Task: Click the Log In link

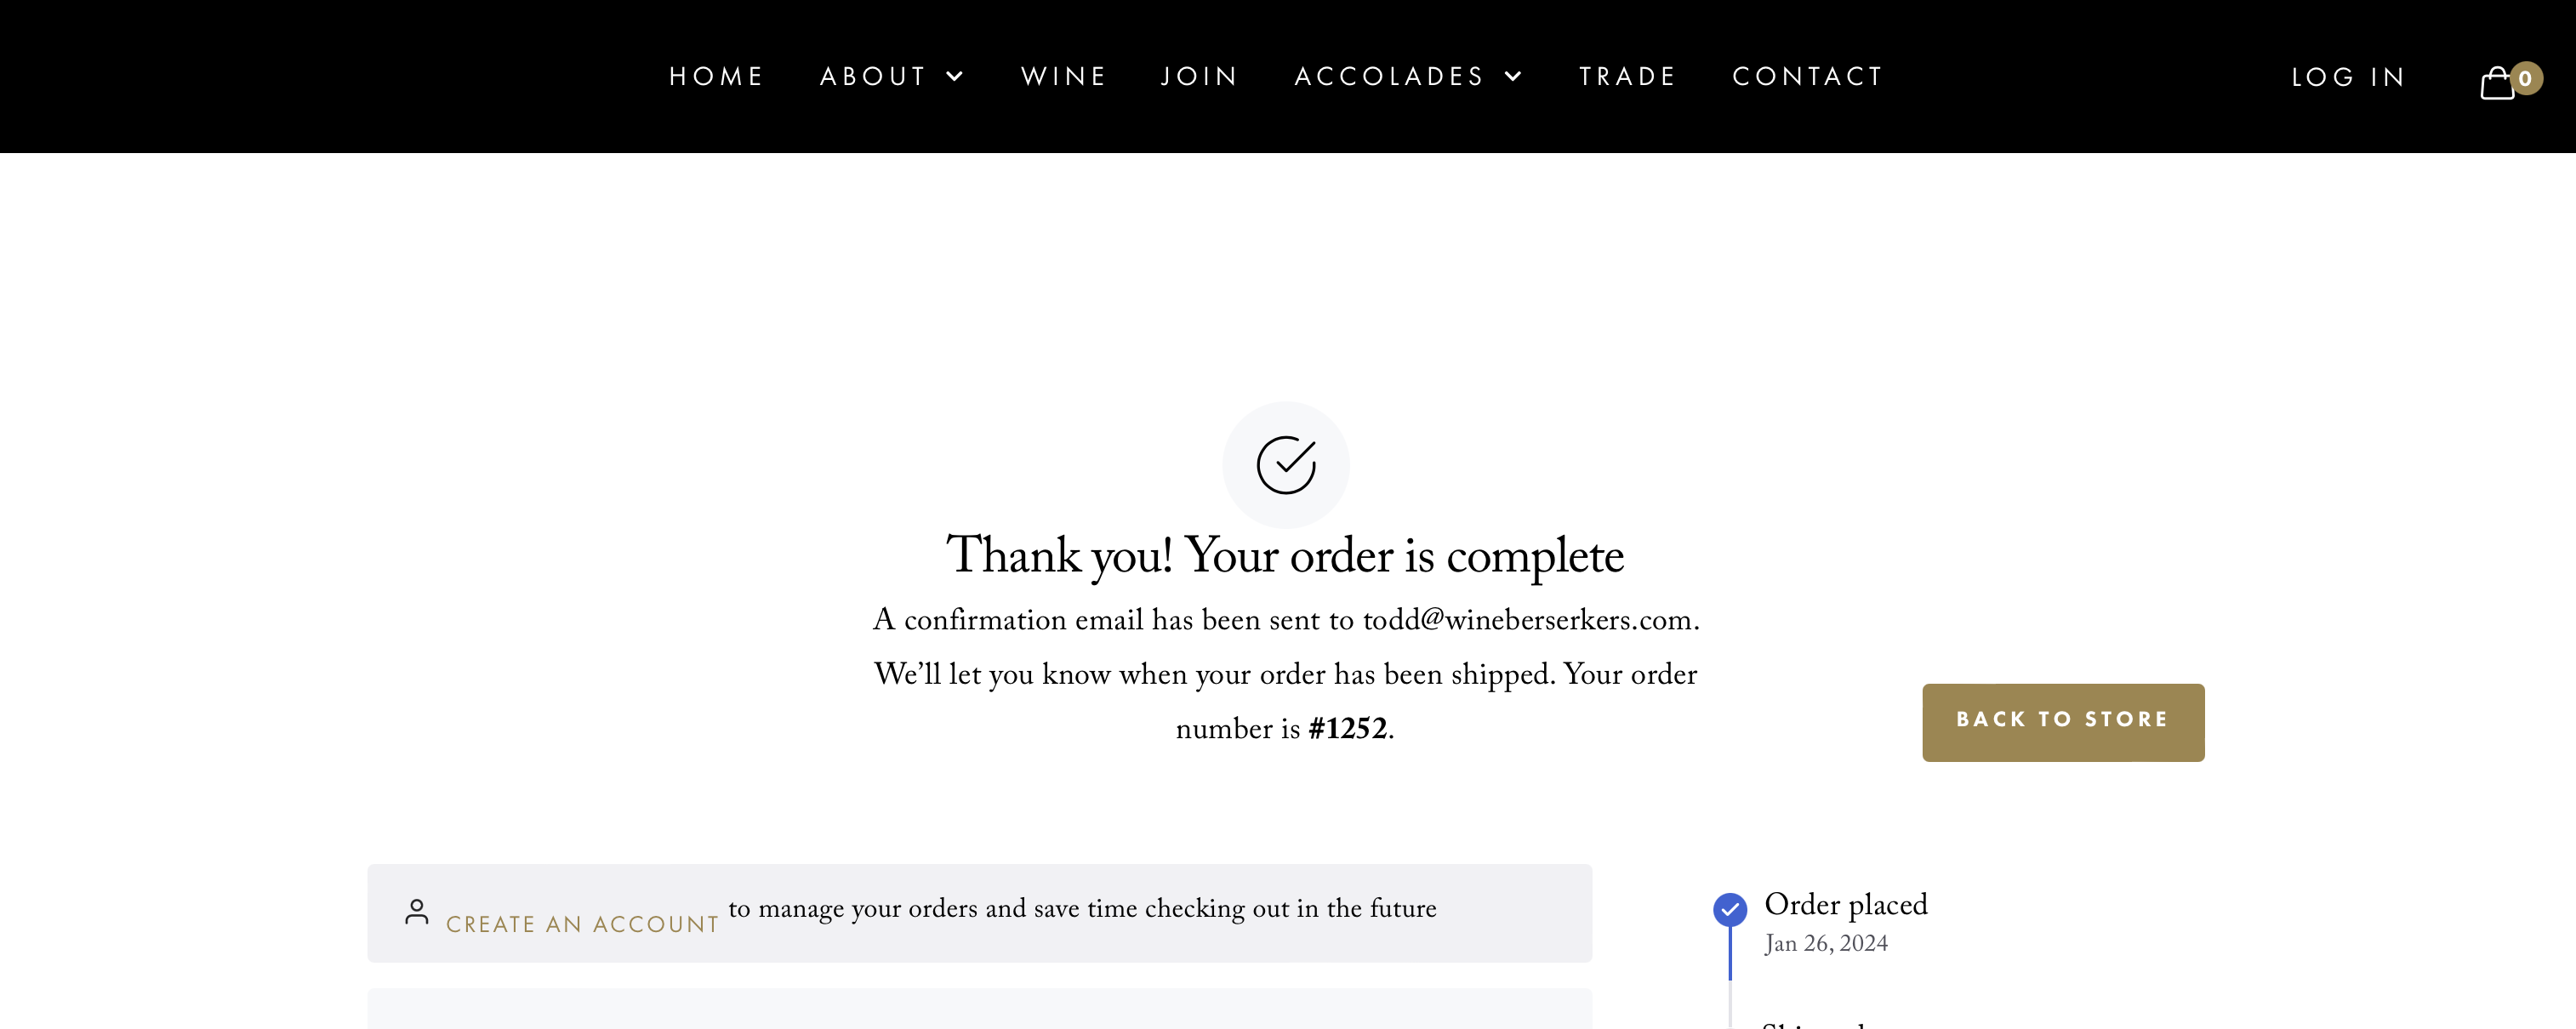Action: pyautogui.click(x=2348, y=77)
